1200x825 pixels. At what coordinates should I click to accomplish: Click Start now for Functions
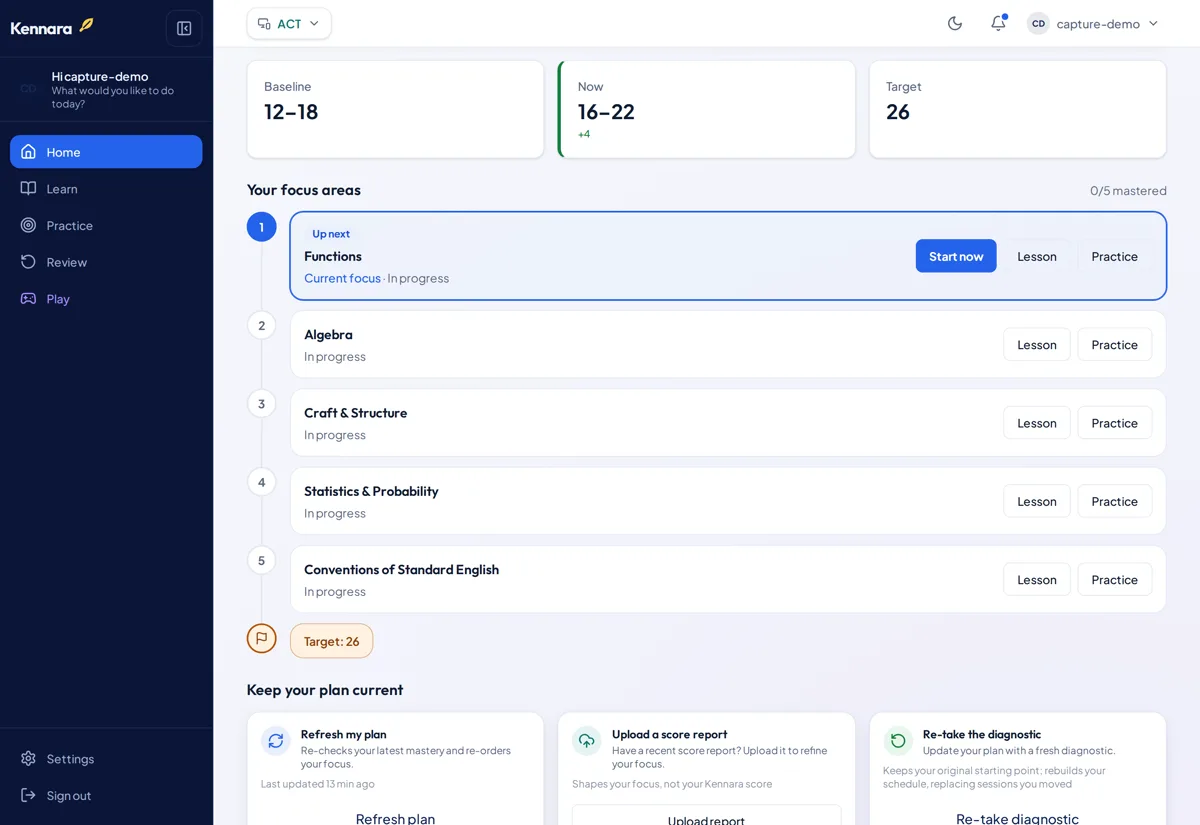pyautogui.click(x=956, y=256)
